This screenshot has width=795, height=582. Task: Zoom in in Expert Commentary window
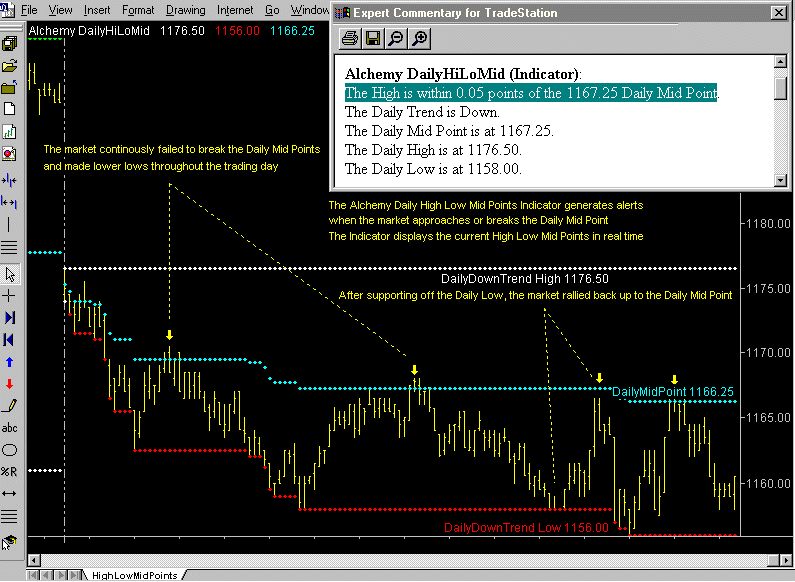point(419,39)
